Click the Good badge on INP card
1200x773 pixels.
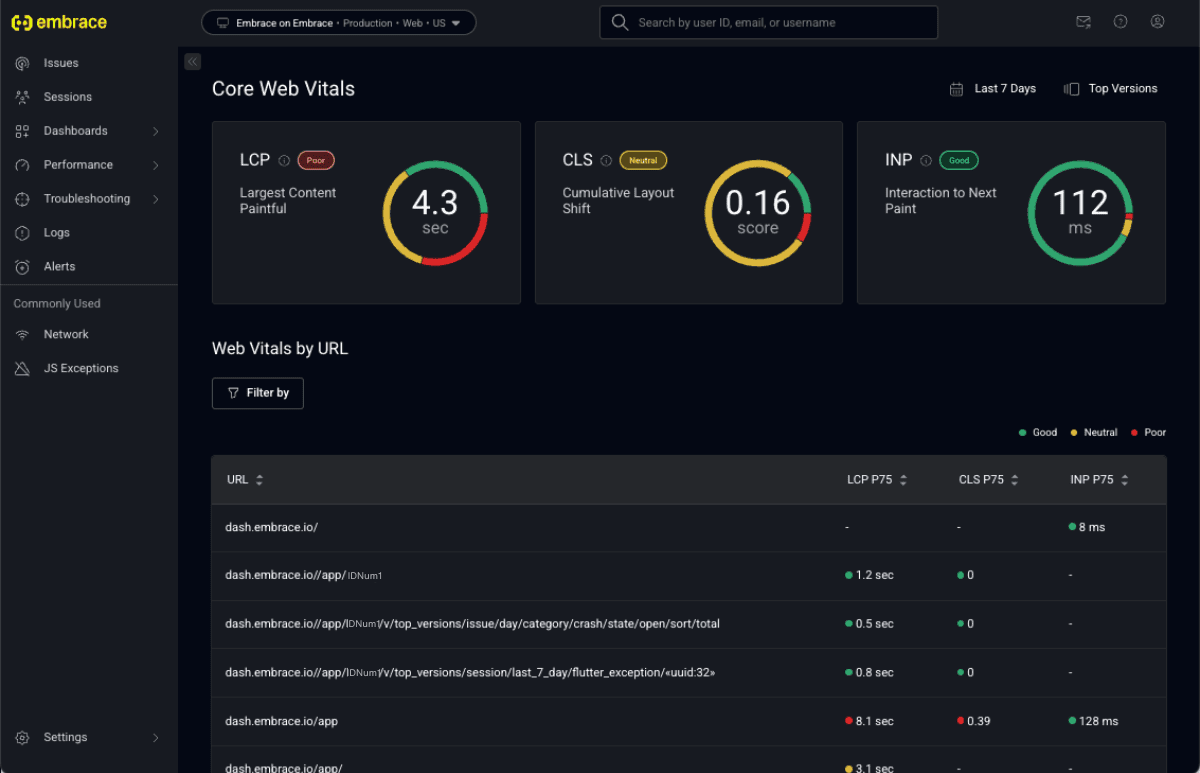coord(959,160)
